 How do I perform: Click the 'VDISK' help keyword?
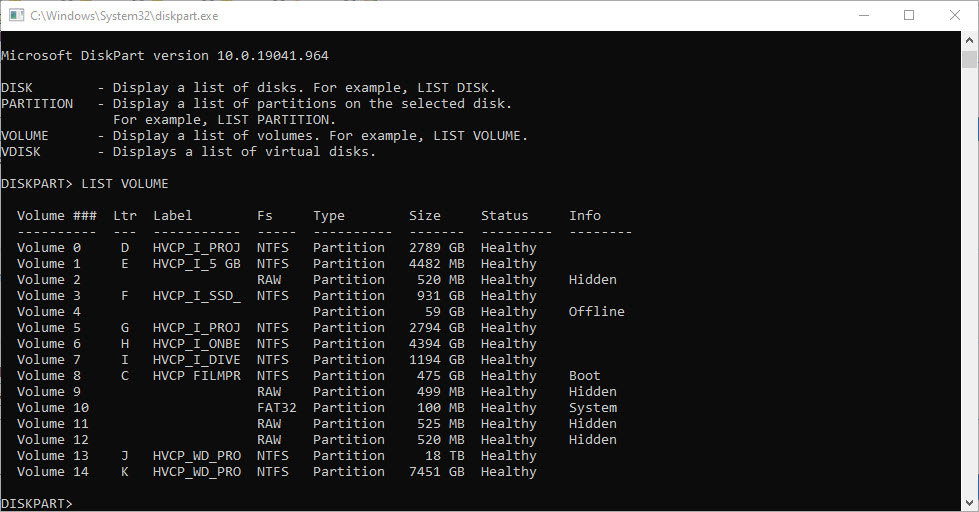[x=21, y=152]
